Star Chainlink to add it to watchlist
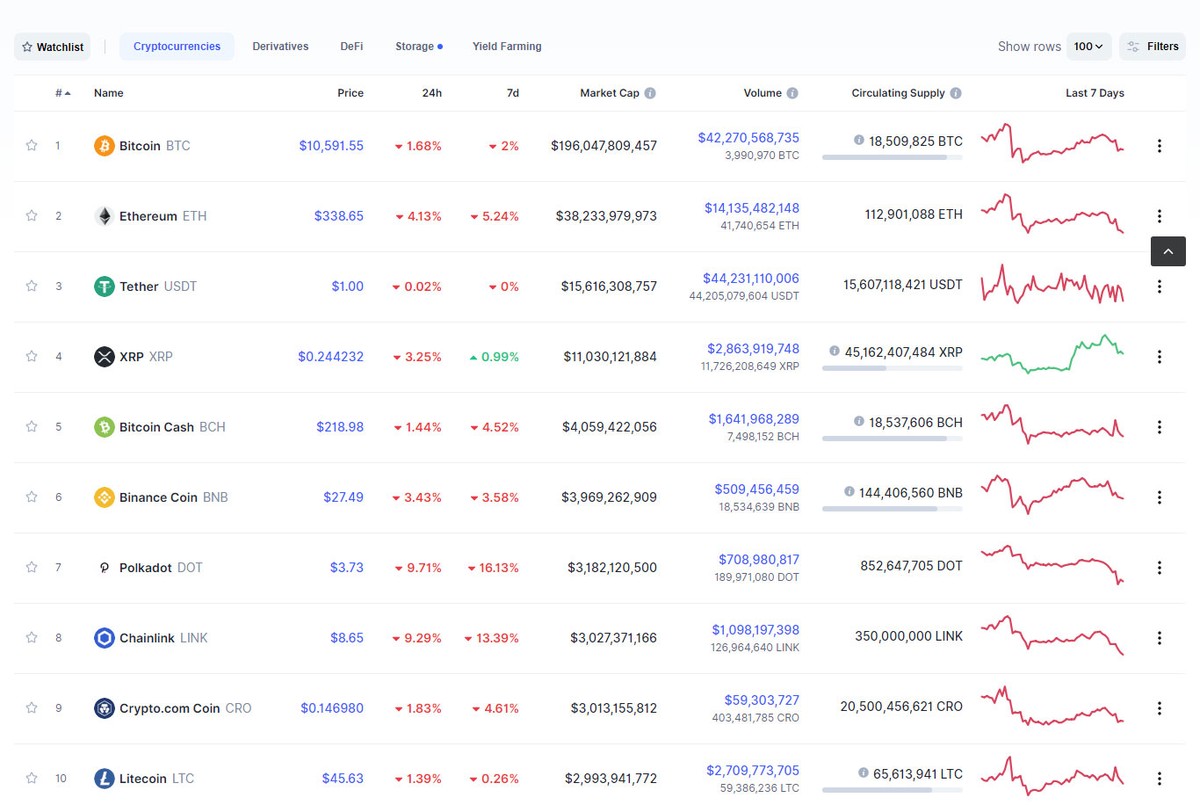Screen dimensions: 1200x805 point(31,637)
